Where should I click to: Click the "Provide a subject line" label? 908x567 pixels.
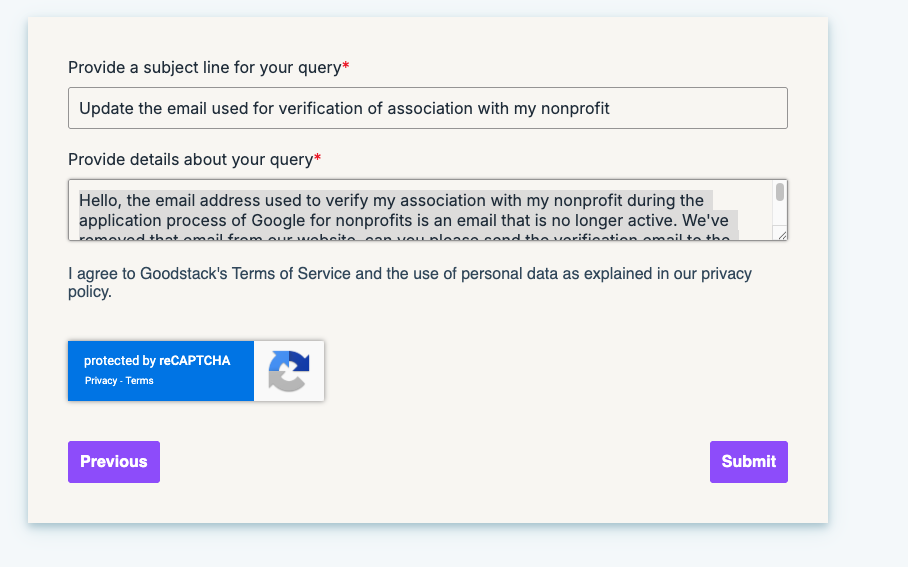click(204, 67)
